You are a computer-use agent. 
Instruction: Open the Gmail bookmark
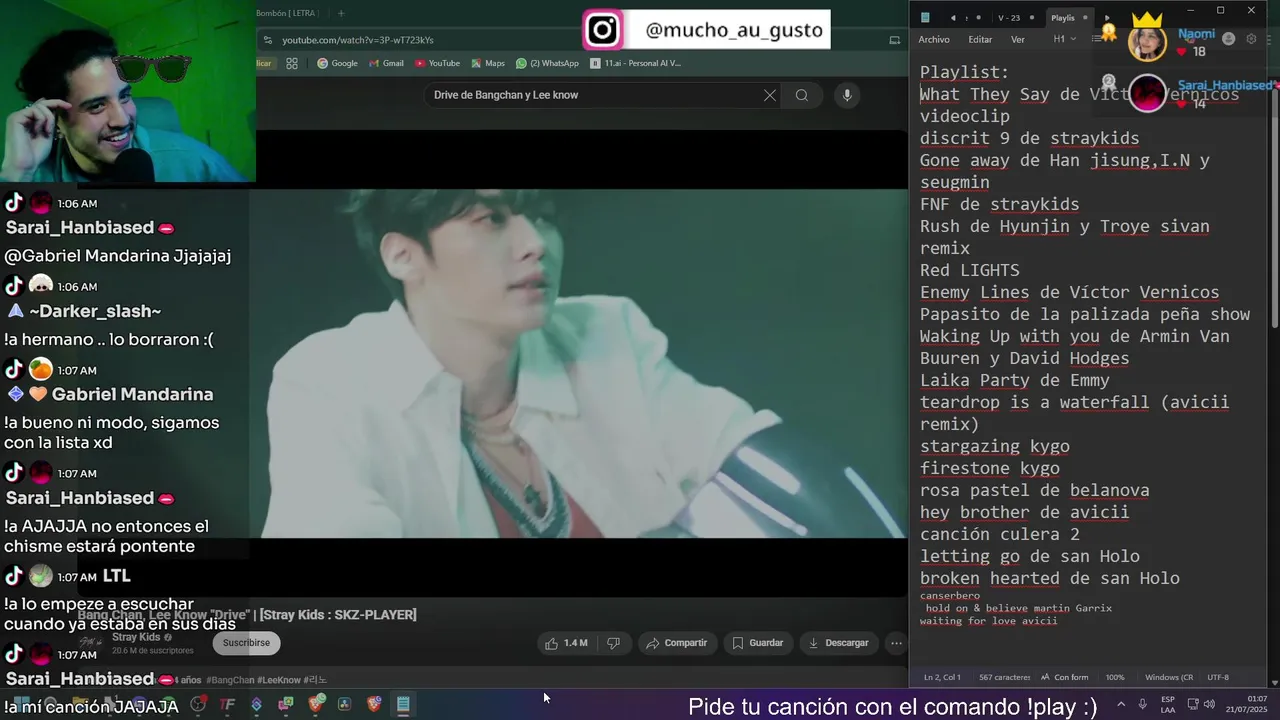386,63
